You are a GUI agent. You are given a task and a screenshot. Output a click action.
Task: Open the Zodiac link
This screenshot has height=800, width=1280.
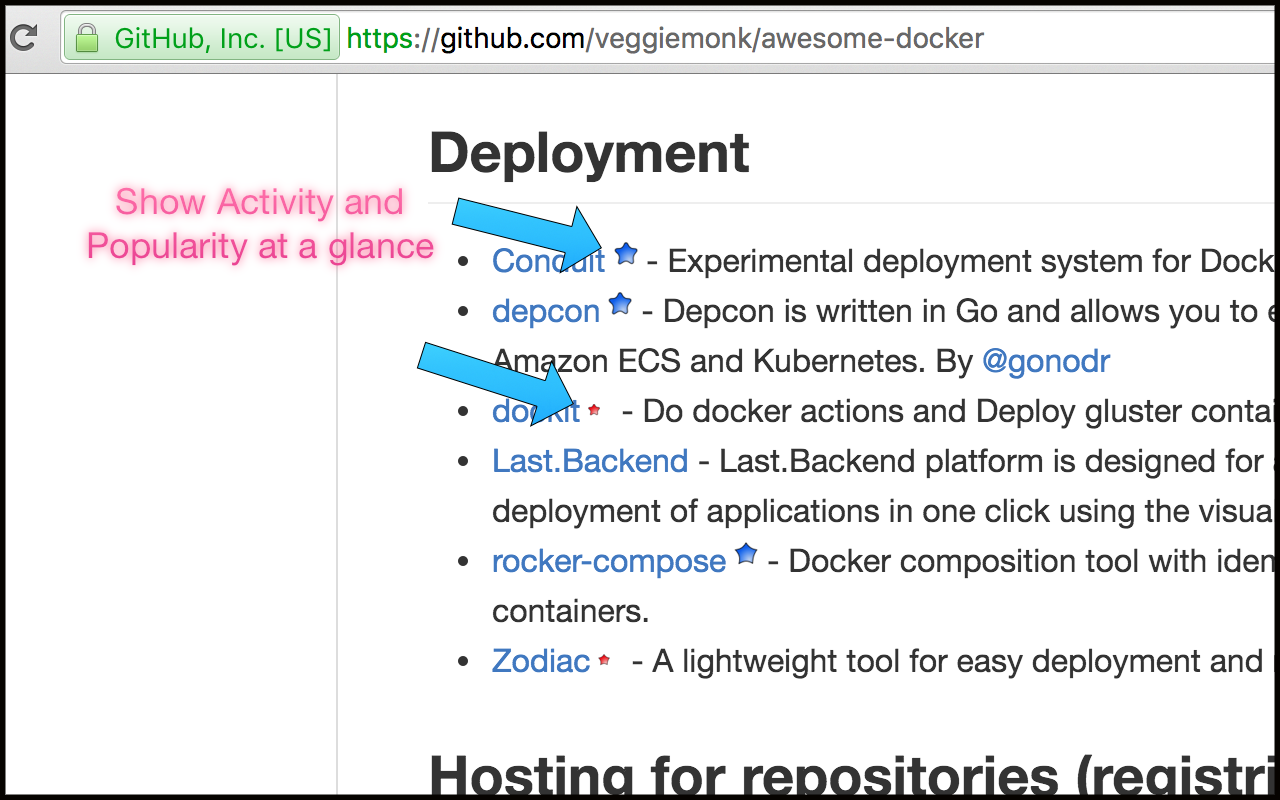541,661
